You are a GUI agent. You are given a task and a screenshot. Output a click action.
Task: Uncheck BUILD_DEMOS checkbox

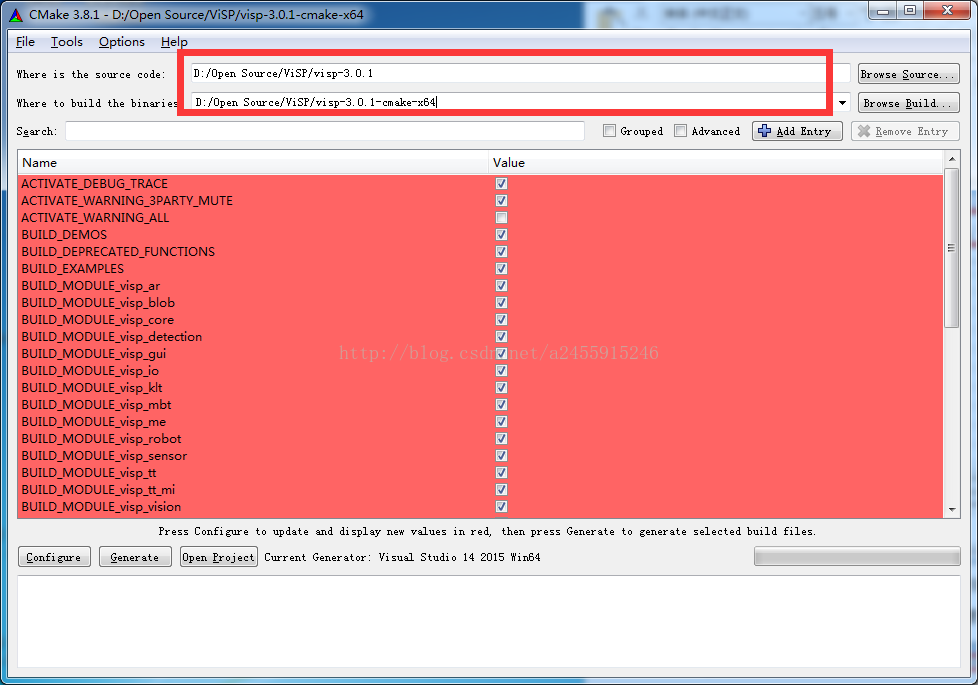(501, 235)
